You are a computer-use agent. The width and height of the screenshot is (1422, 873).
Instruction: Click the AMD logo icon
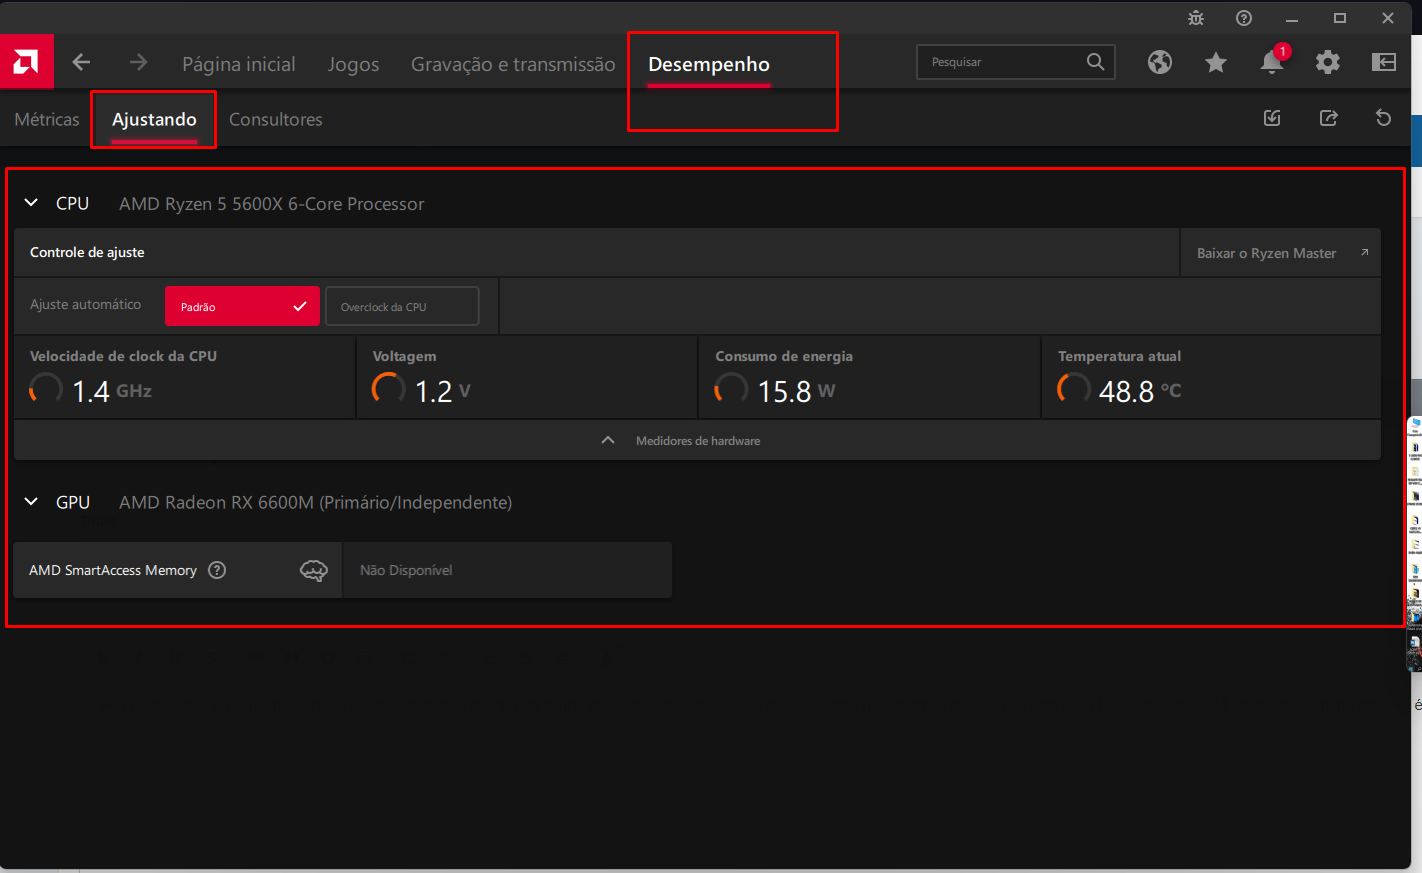point(26,62)
